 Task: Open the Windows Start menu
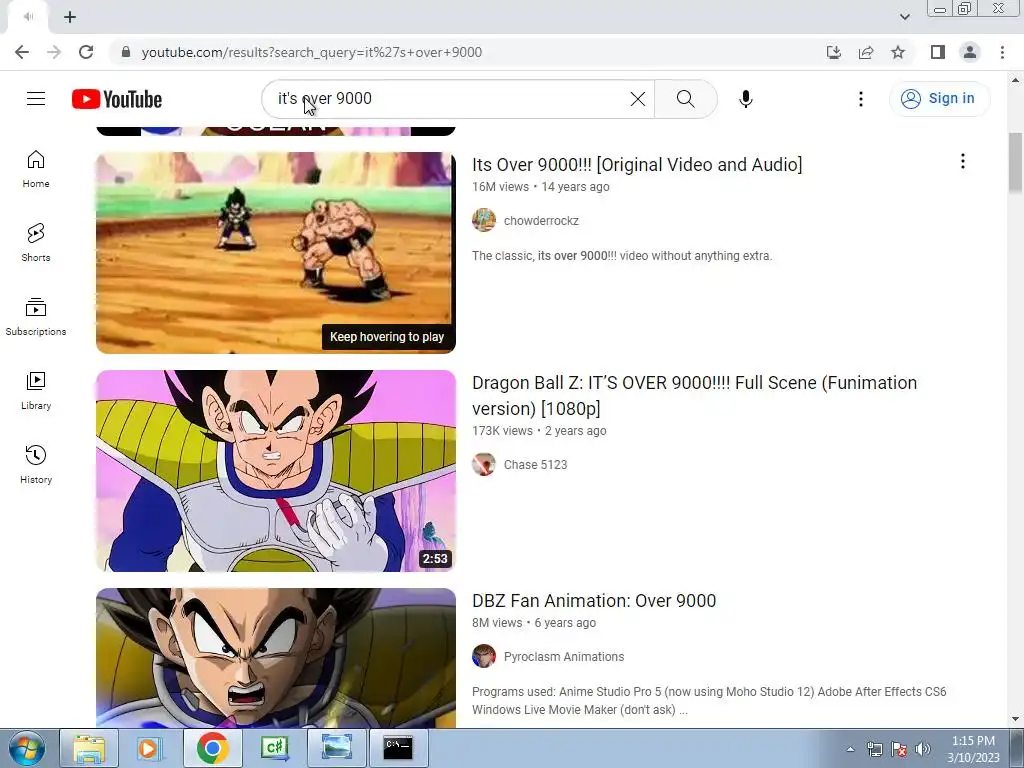[x=26, y=748]
